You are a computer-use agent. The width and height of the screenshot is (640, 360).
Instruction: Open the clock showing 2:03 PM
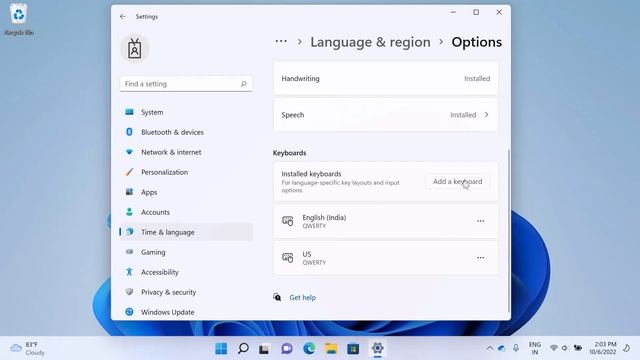click(x=603, y=348)
